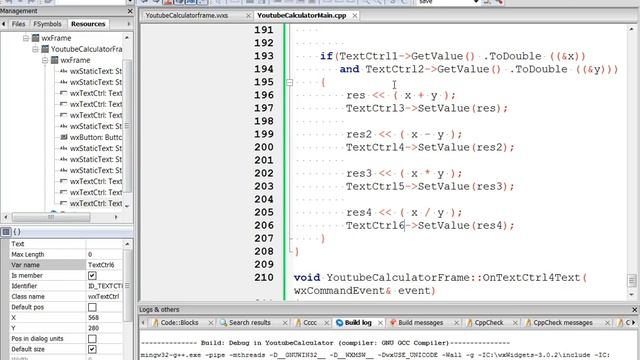Image resolution: width=640 pixels, height=360 pixels.
Task: Open the Code::Blocks log tab
Action: (180, 322)
